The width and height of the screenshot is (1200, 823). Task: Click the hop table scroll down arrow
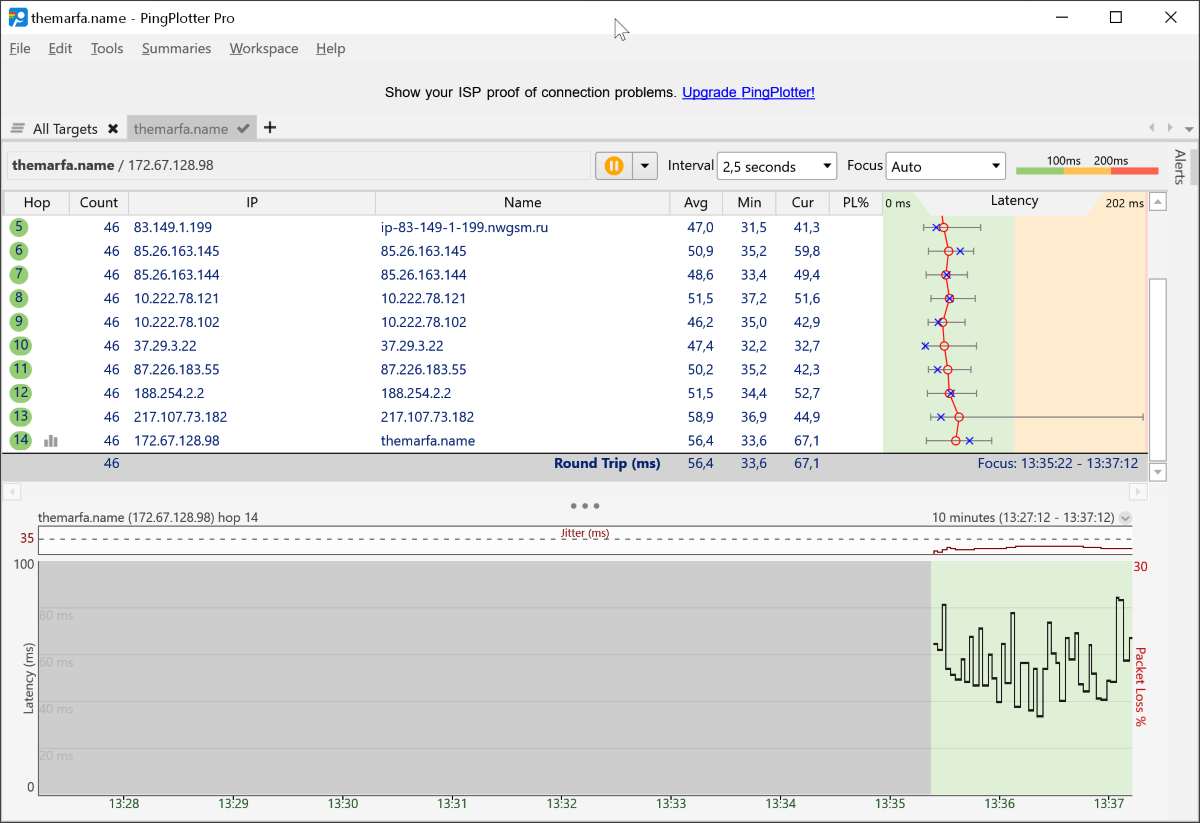1158,471
